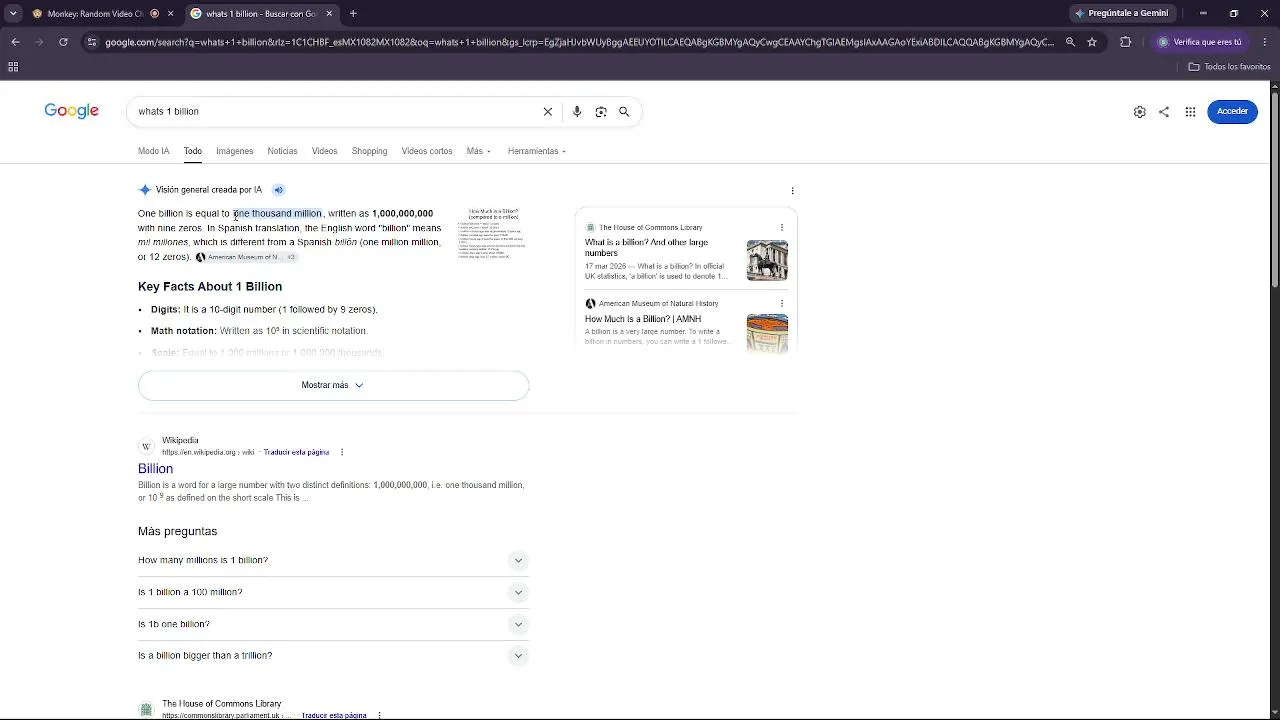Open 'How Much Is a Billion? | AMNH' link
Viewport: 1280px width, 720px height.
643,319
